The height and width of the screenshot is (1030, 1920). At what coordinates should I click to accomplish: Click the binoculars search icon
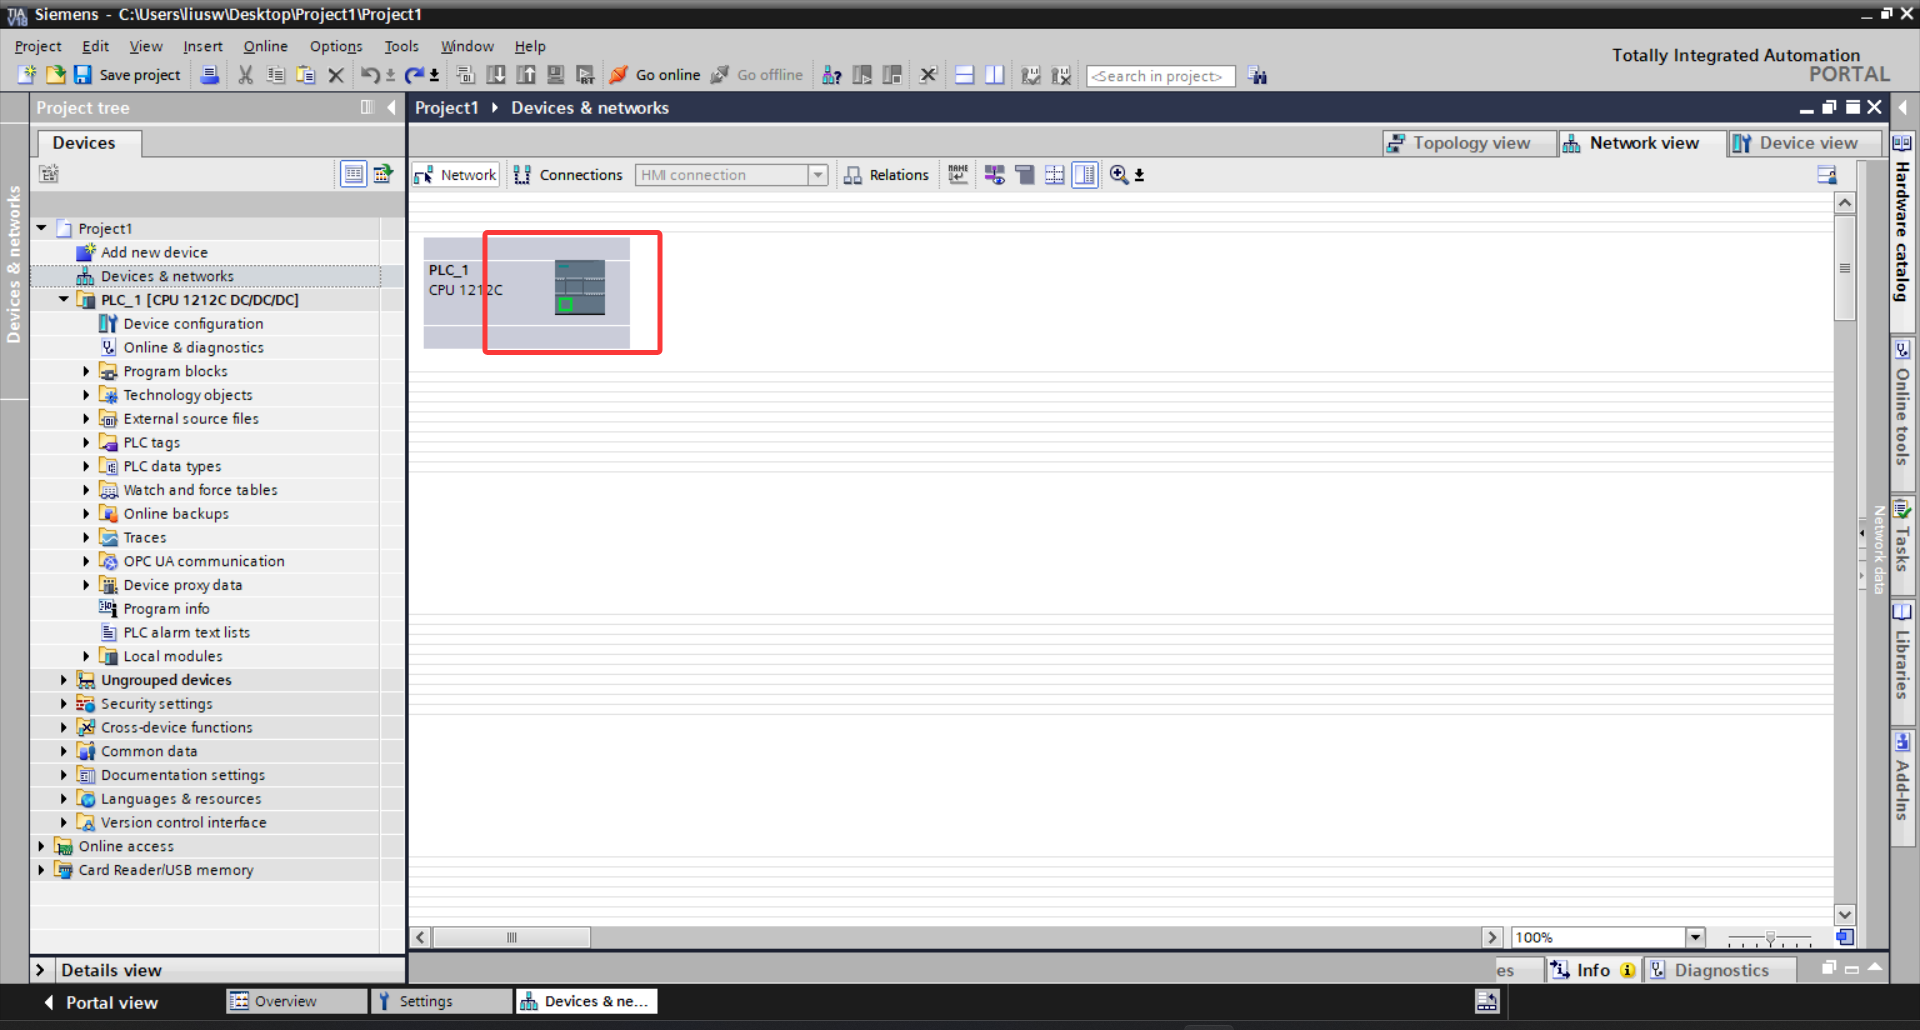tap(1258, 76)
